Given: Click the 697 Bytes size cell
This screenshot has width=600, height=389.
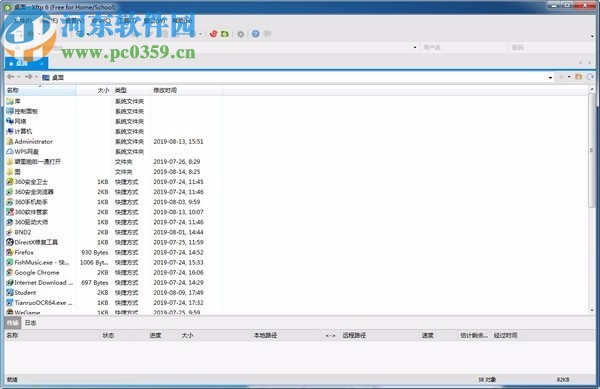Looking at the screenshot, I should (95, 283).
